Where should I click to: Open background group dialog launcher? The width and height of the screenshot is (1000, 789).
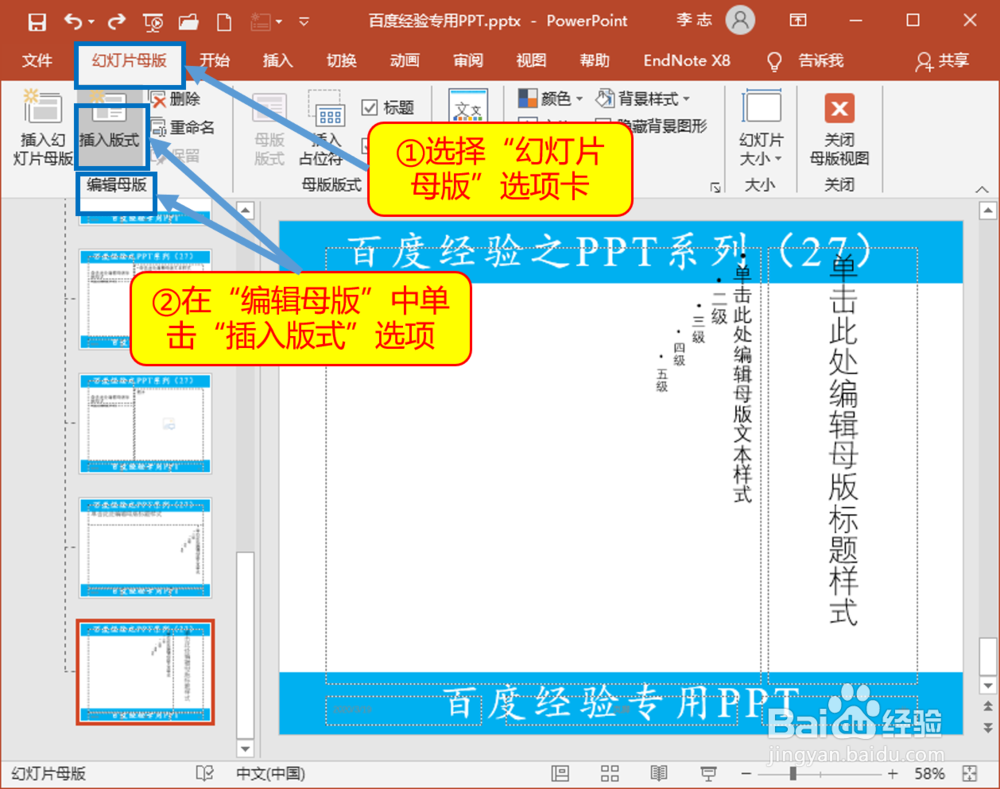pyautogui.click(x=715, y=187)
